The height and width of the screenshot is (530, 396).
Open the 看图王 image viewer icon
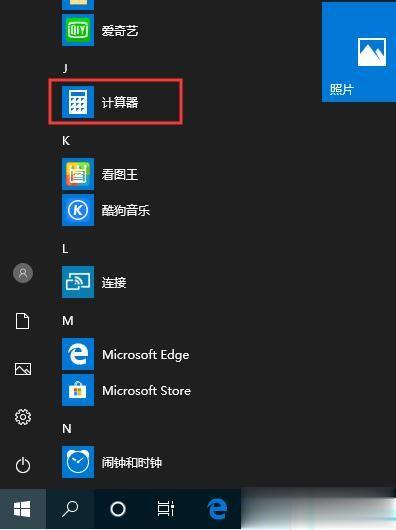[78, 174]
